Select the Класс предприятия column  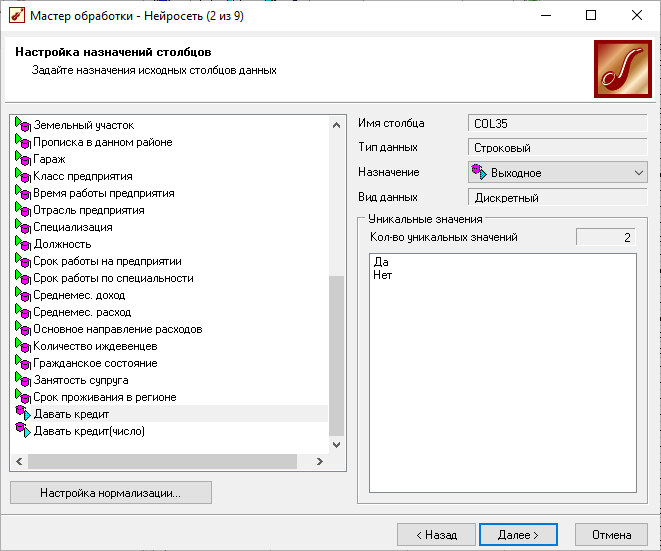83,176
